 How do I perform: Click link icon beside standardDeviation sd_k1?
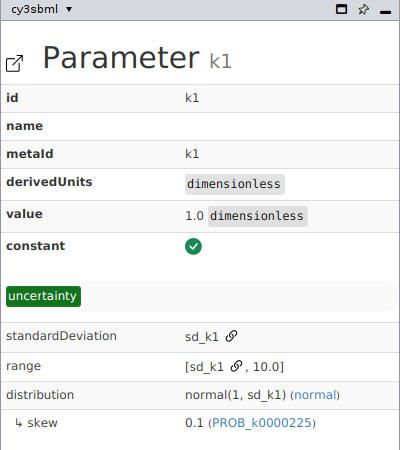(x=231, y=336)
